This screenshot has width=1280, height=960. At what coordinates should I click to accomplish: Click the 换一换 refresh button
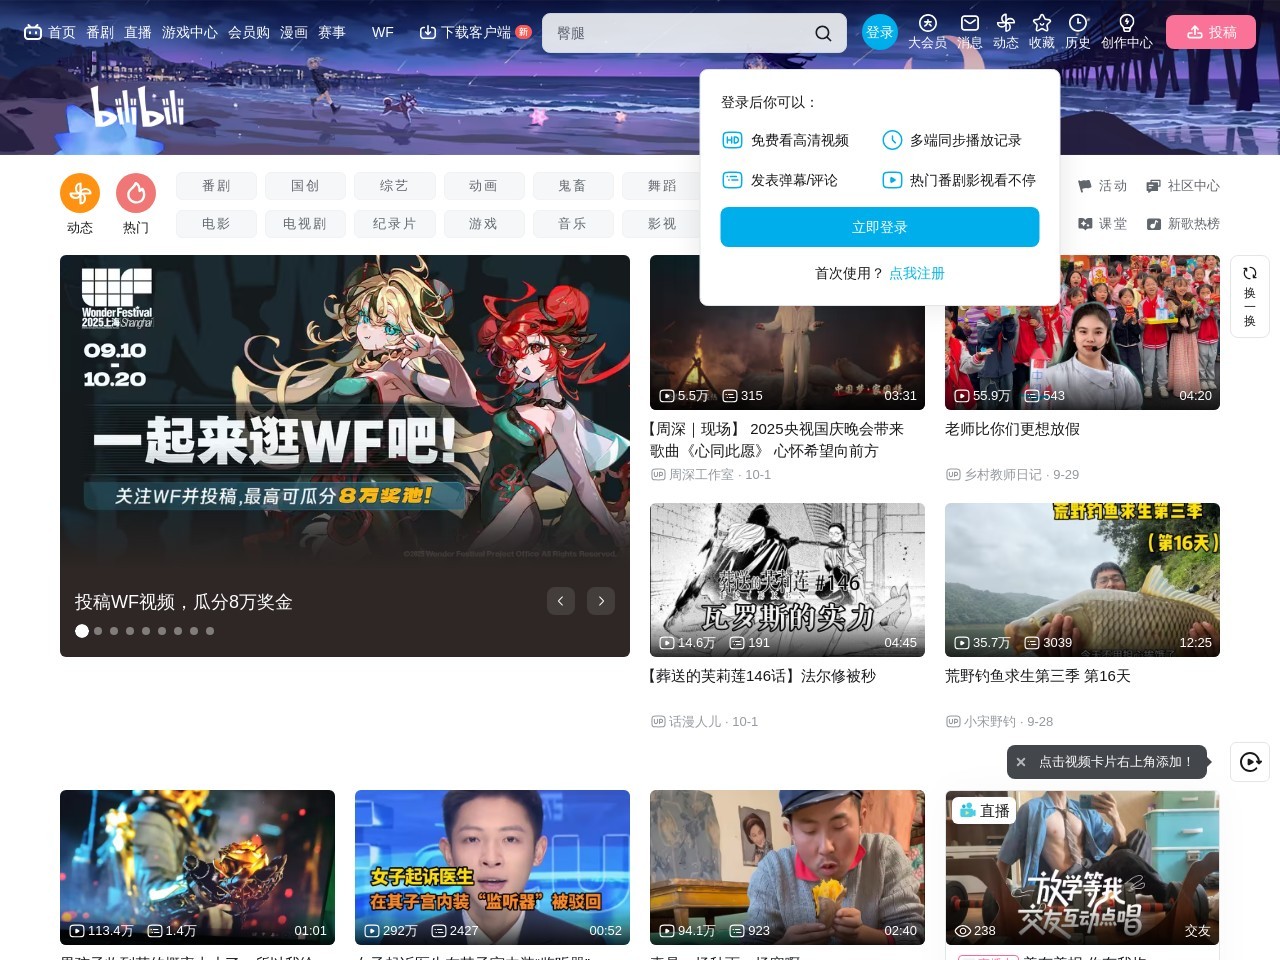(x=1249, y=296)
